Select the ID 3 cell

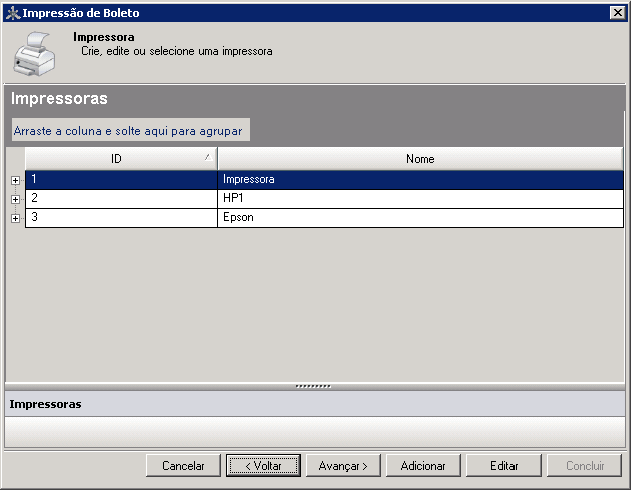pos(121,217)
